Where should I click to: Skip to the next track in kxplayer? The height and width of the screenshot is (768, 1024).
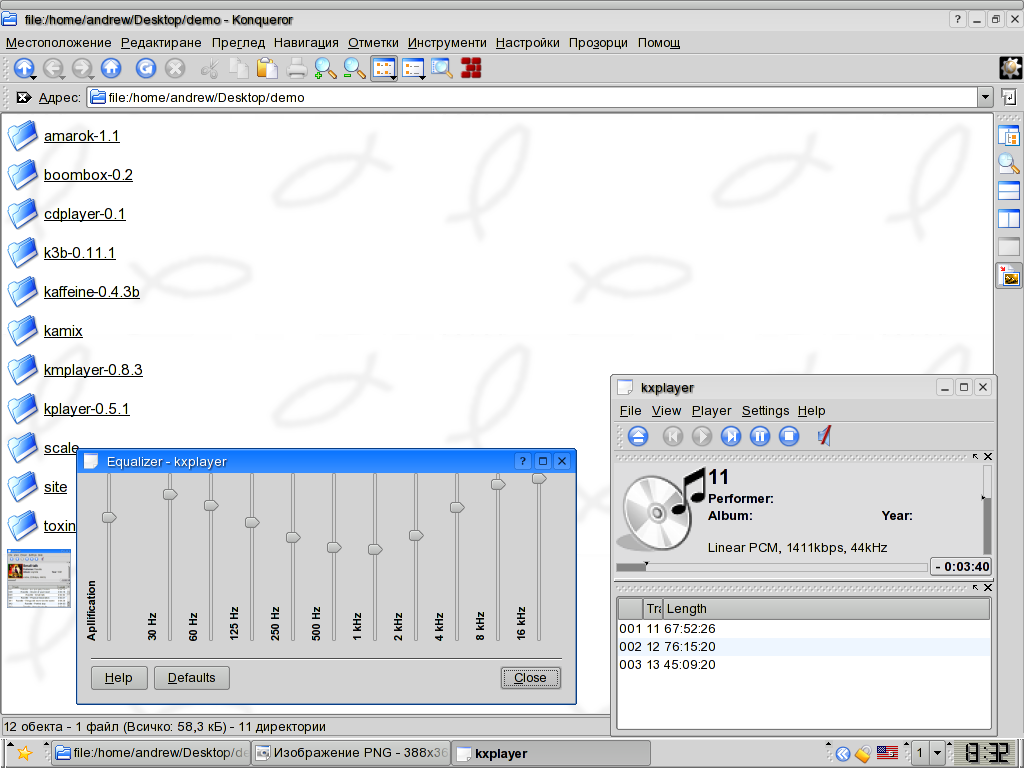click(x=730, y=435)
